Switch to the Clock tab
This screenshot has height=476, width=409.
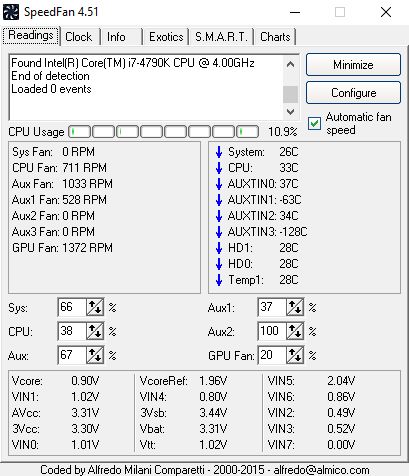tap(79, 37)
